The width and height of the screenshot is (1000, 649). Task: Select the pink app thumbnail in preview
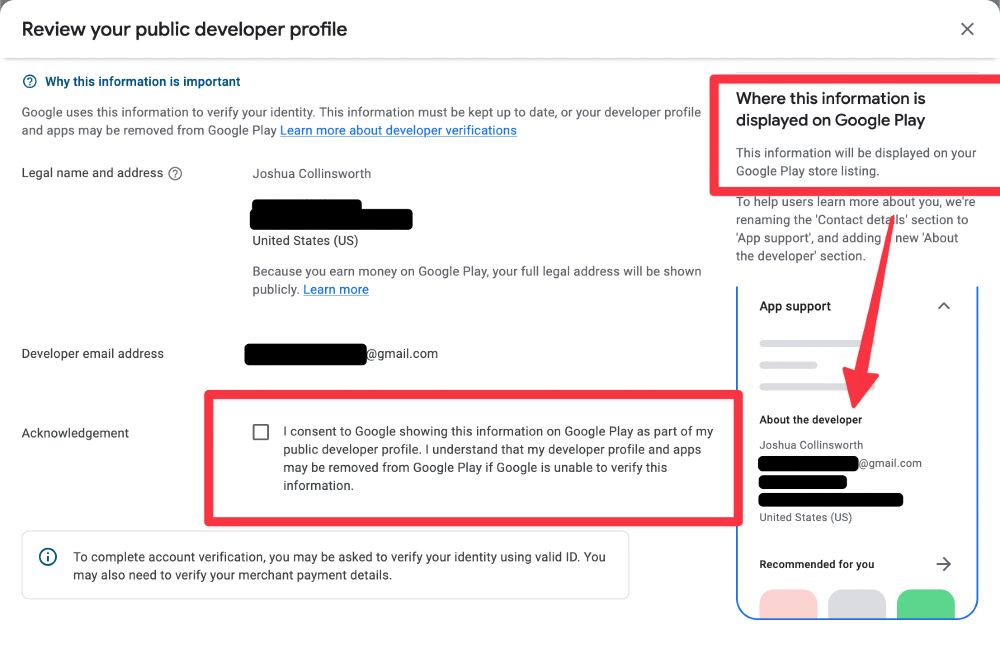pyautogui.click(x=788, y=604)
